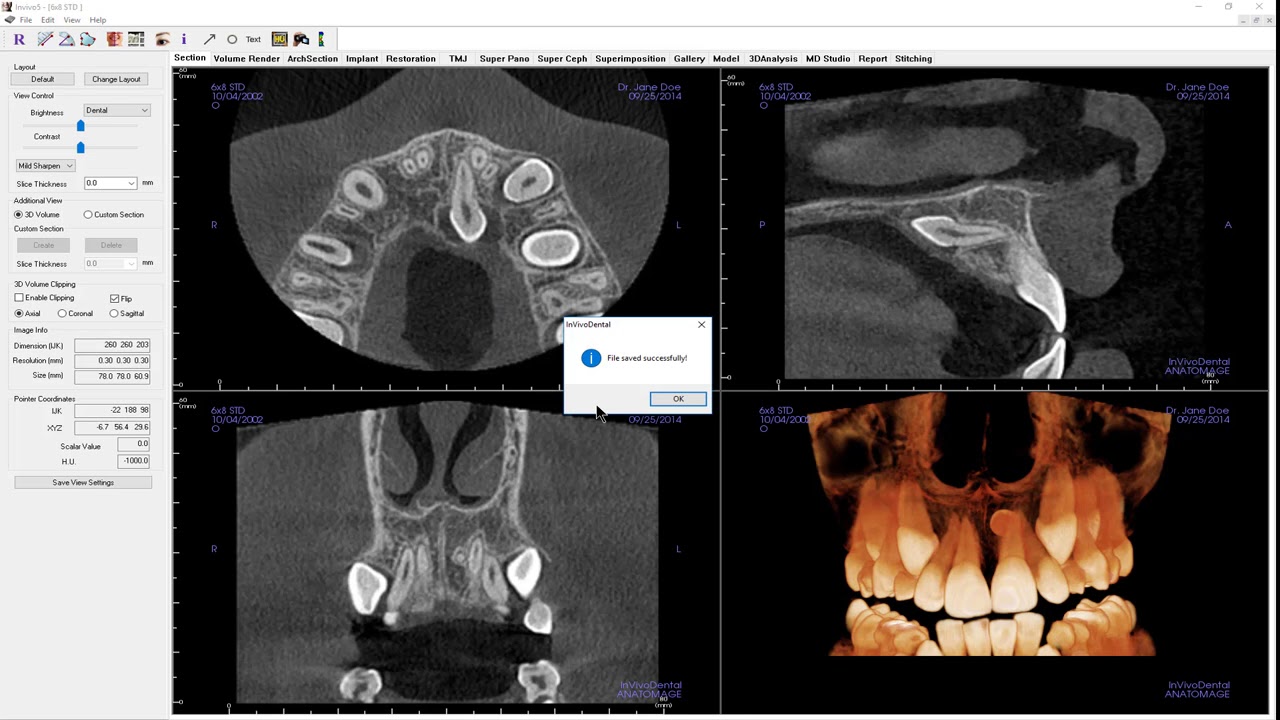Viewport: 1280px width, 720px height.
Task: Select the distance measurement ruler tool
Action: click(45, 39)
